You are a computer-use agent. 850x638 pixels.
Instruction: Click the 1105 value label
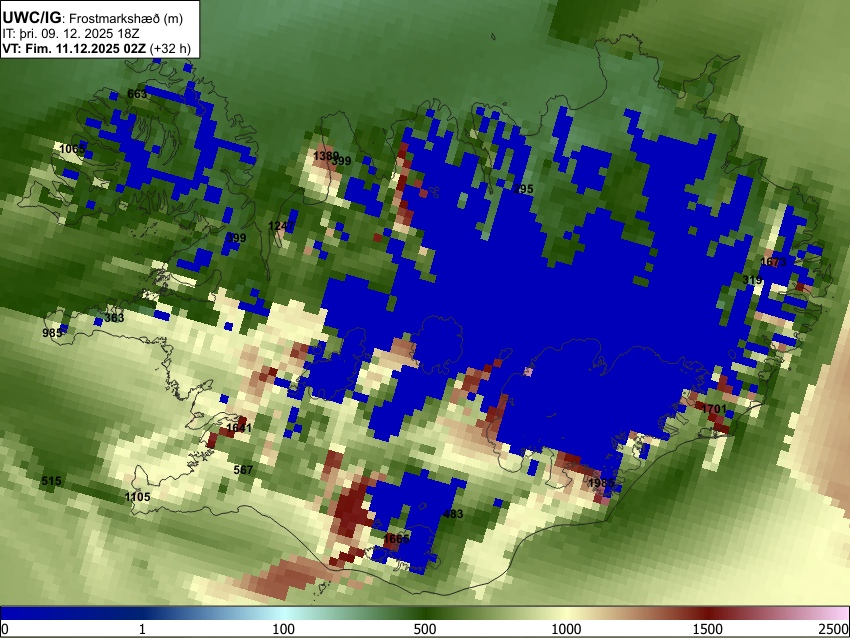tap(138, 497)
